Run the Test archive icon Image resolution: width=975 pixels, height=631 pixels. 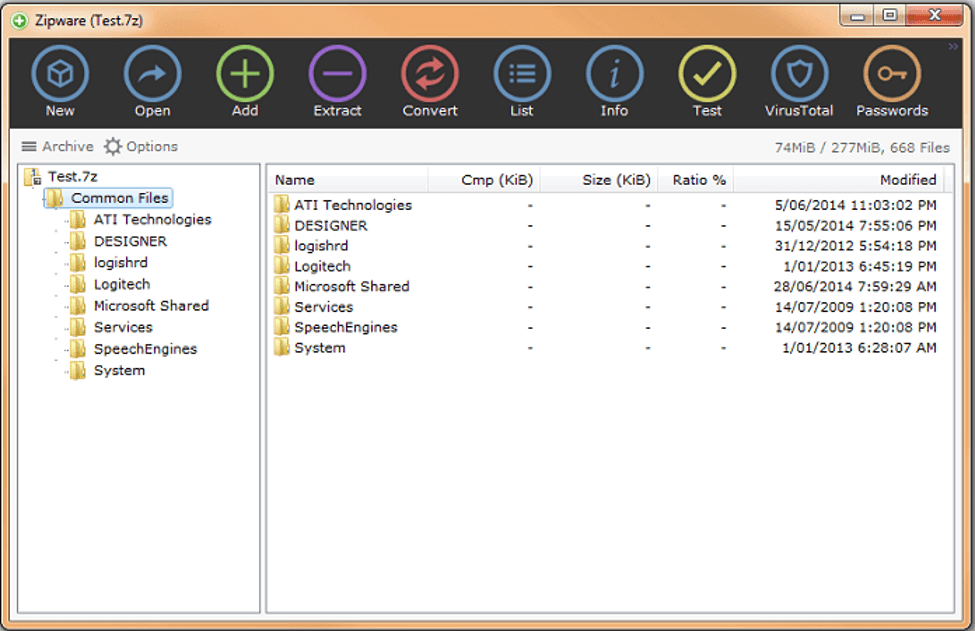pos(707,75)
